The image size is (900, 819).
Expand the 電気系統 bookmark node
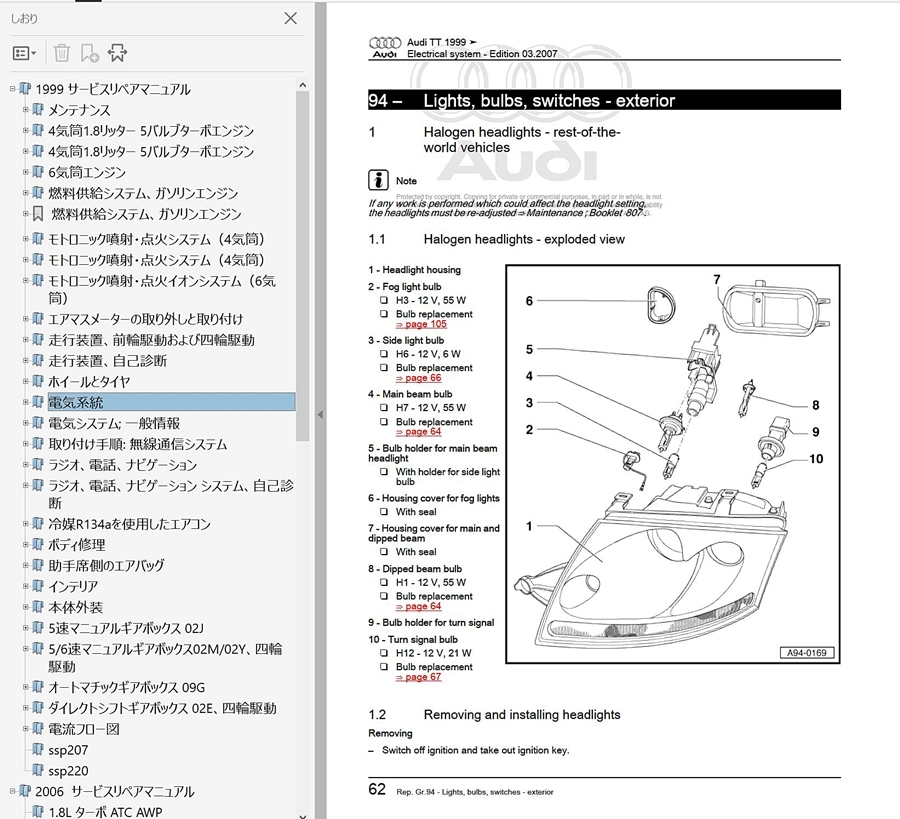(x=25, y=402)
